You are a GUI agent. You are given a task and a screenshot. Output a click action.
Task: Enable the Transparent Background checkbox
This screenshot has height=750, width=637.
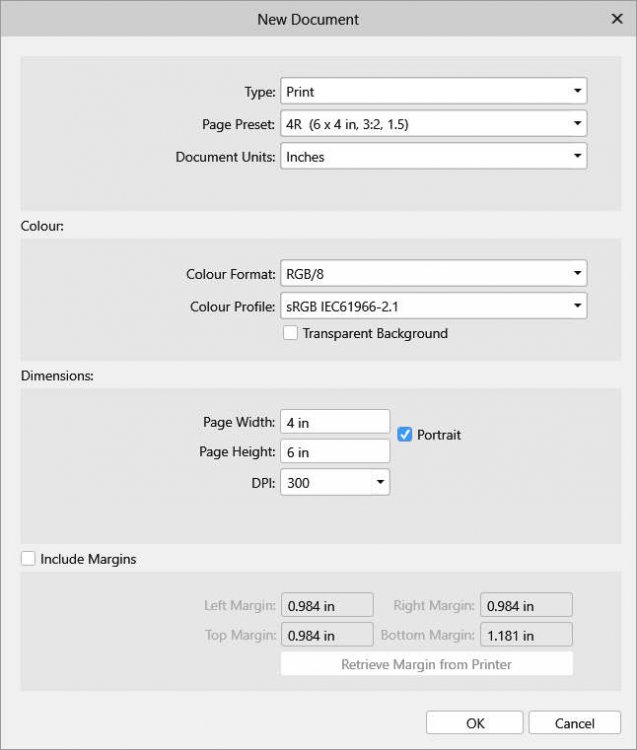tap(290, 333)
